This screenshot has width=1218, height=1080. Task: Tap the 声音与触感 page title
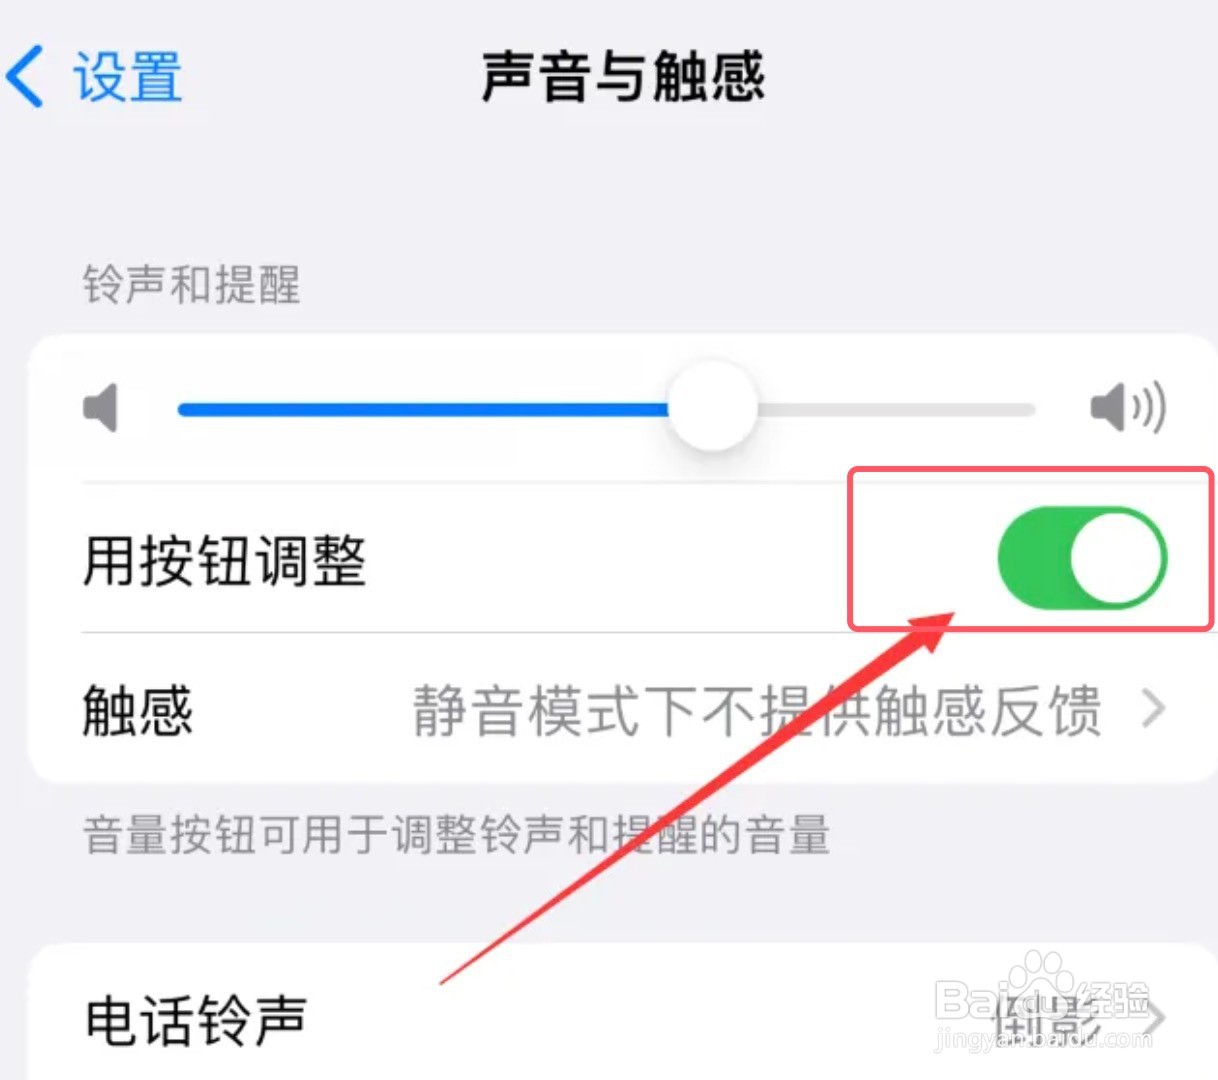(x=623, y=77)
